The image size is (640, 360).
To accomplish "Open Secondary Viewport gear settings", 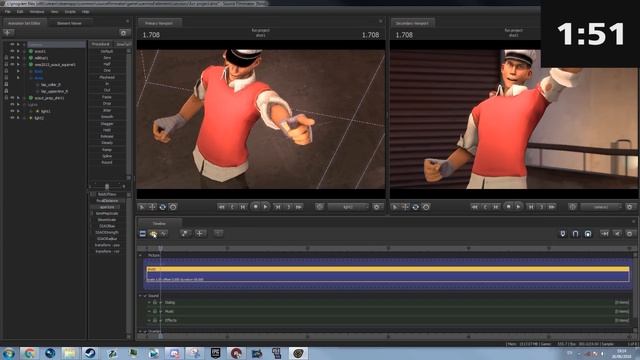I will point(630,207).
